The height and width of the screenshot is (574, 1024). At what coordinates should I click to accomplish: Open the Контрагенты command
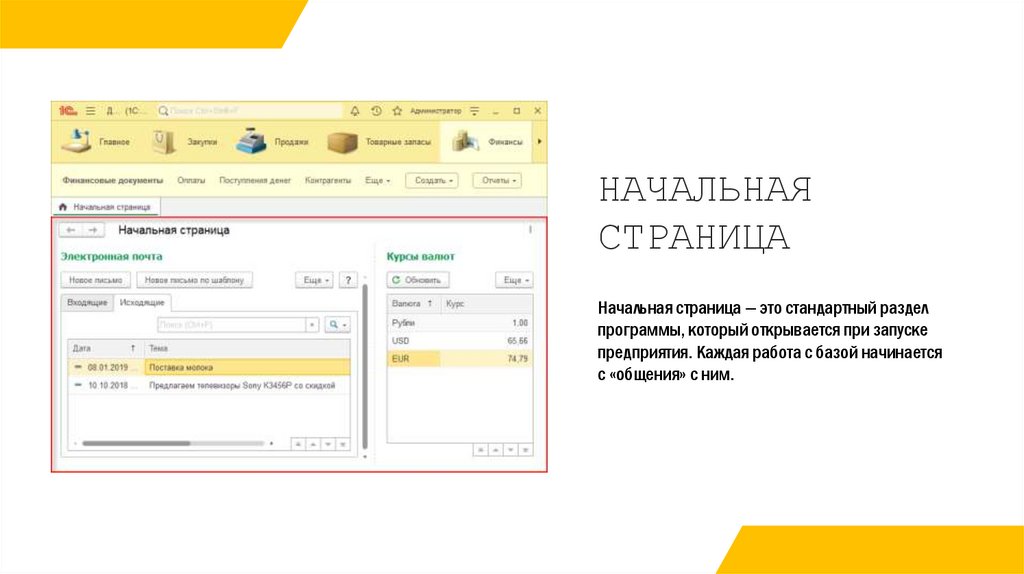pyautogui.click(x=328, y=180)
